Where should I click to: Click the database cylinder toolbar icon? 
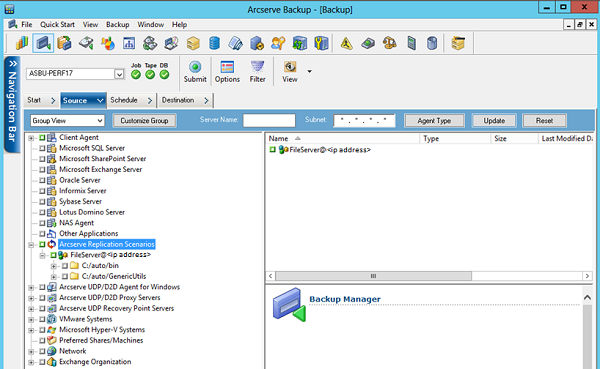pyautogui.click(x=214, y=43)
